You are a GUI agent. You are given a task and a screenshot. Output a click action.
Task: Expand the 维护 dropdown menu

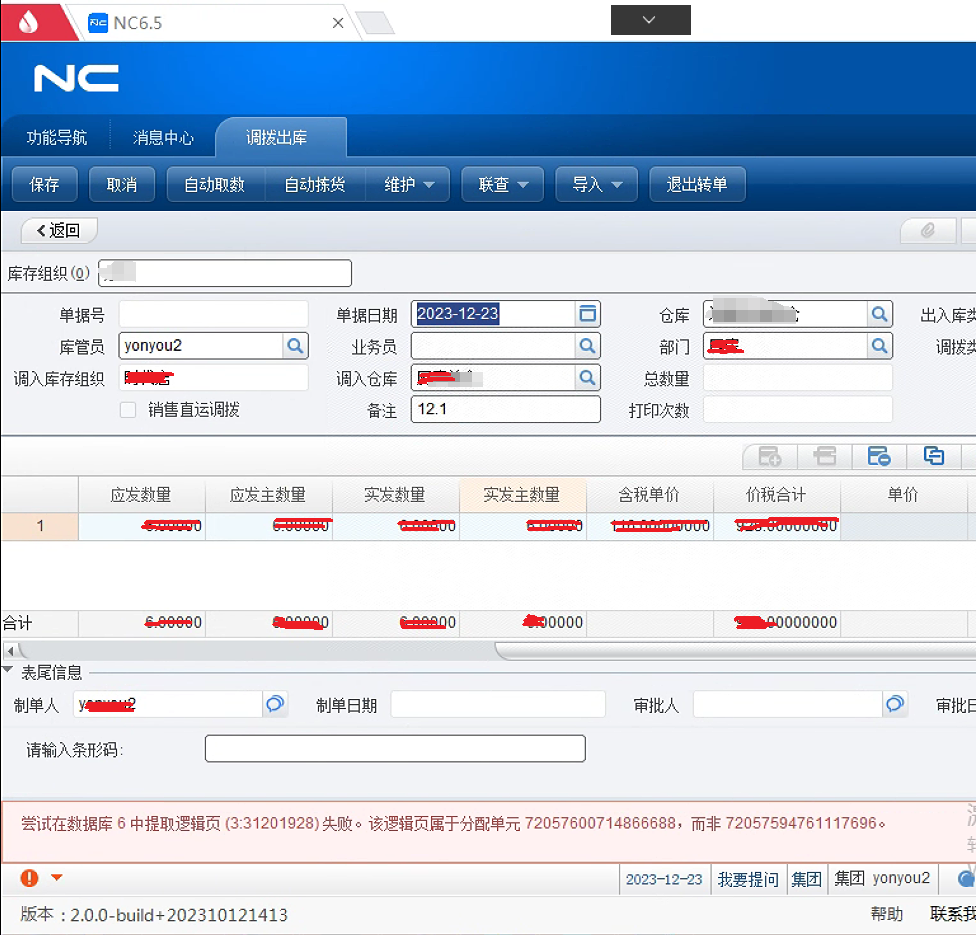point(409,185)
